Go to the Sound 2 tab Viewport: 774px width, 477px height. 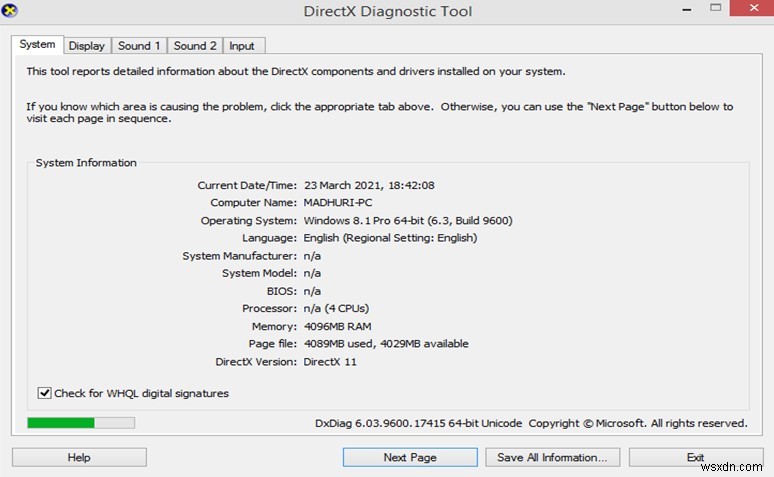pyautogui.click(x=195, y=46)
